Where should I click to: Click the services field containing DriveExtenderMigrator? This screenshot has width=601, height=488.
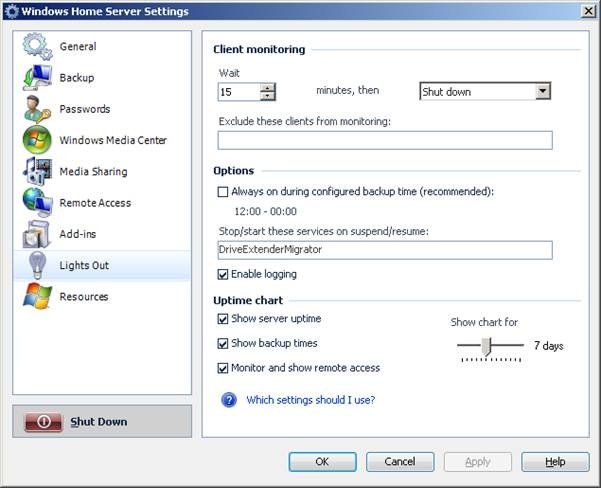click(x=385, y=250)
